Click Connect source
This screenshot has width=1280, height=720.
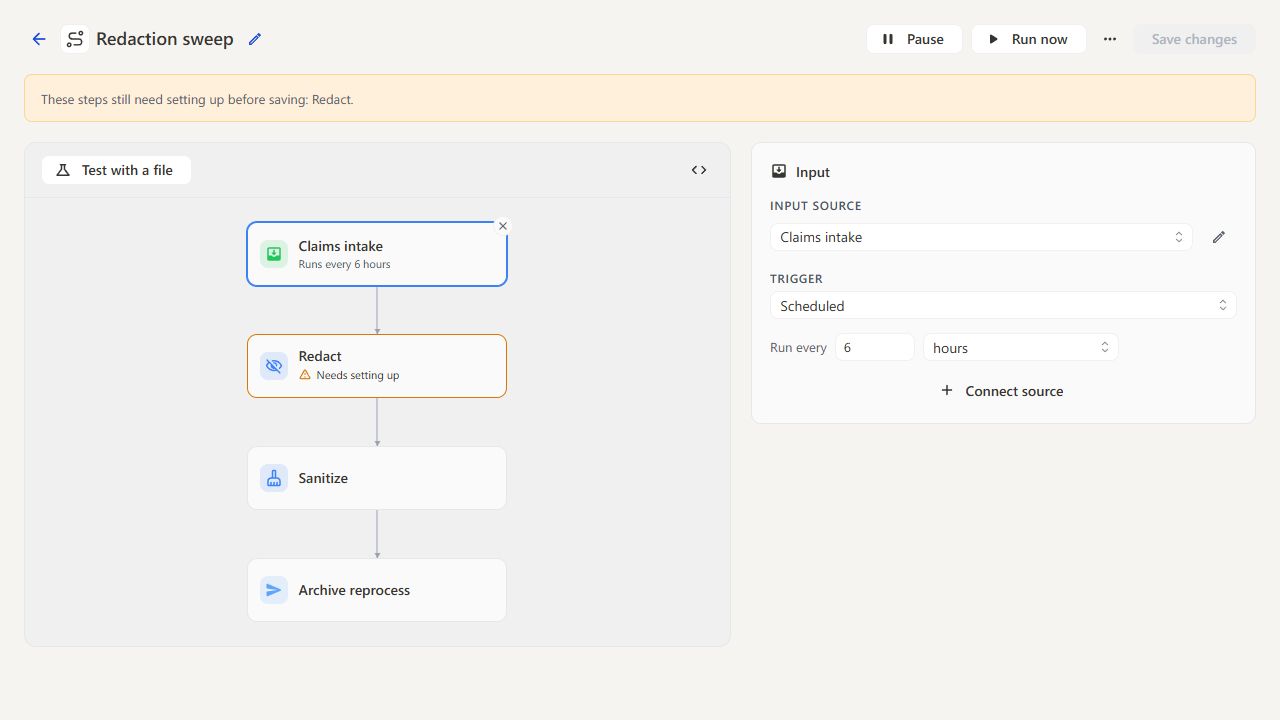(x=1003, y=391)
